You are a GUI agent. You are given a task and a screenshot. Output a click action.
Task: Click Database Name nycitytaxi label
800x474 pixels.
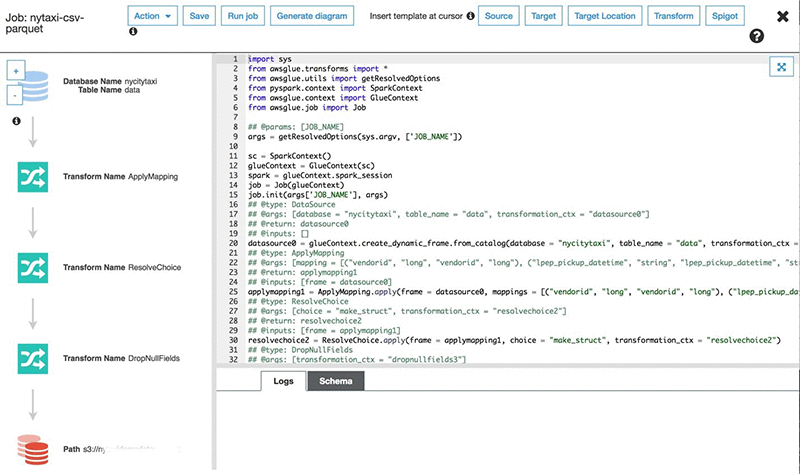110,81
